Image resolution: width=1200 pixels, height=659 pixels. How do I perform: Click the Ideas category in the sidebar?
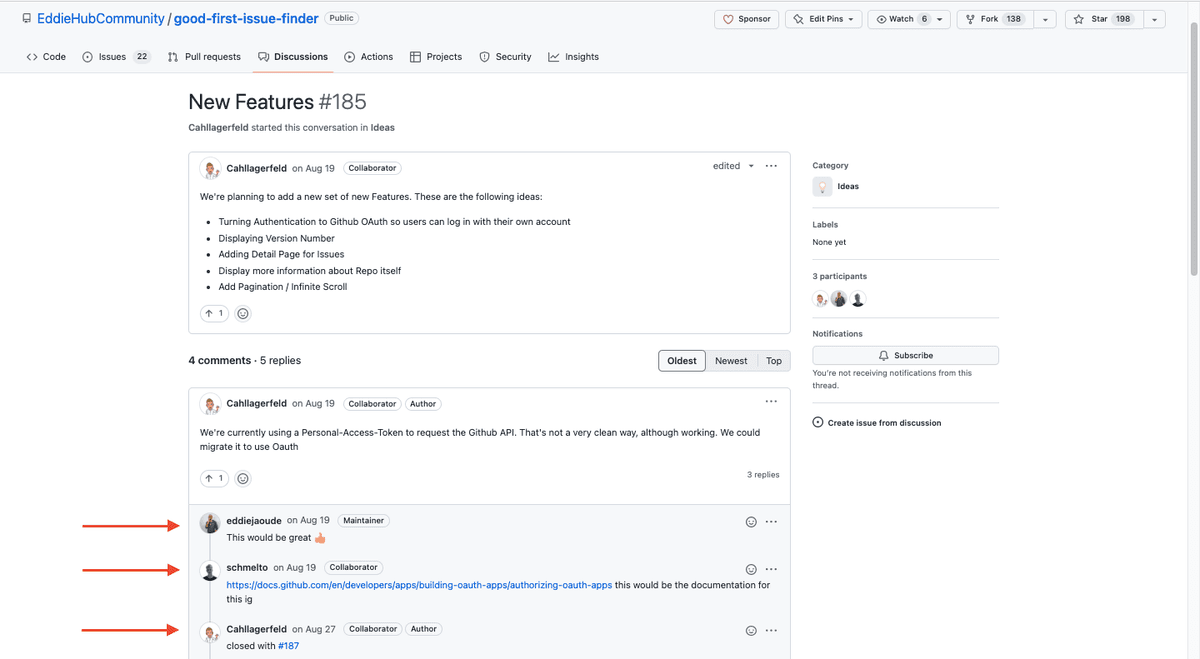click(848, 186)
